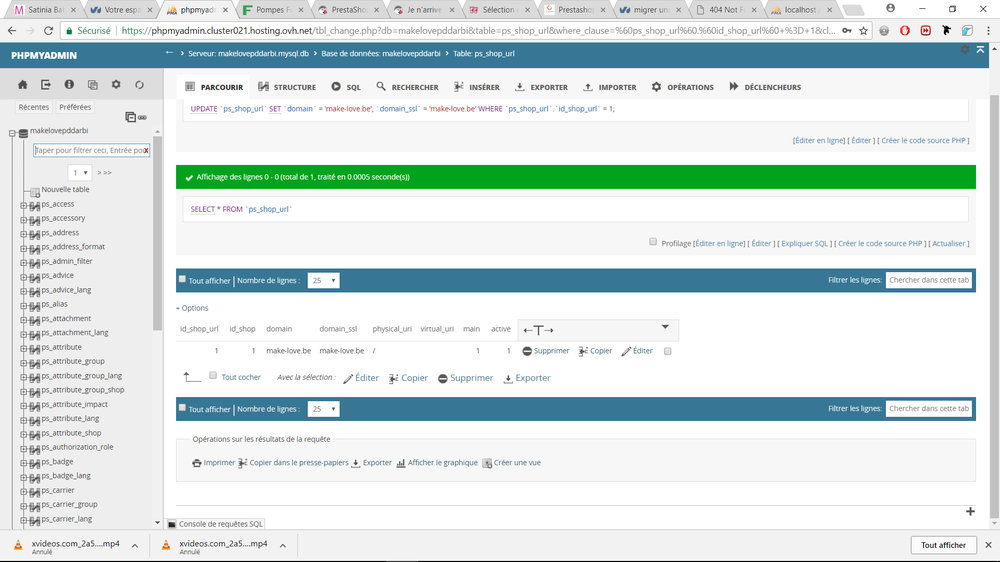Click the plus icon at bottom right
Image resolution: width=1000 pixels, height=562 pixels.
[x=970, y=512]
